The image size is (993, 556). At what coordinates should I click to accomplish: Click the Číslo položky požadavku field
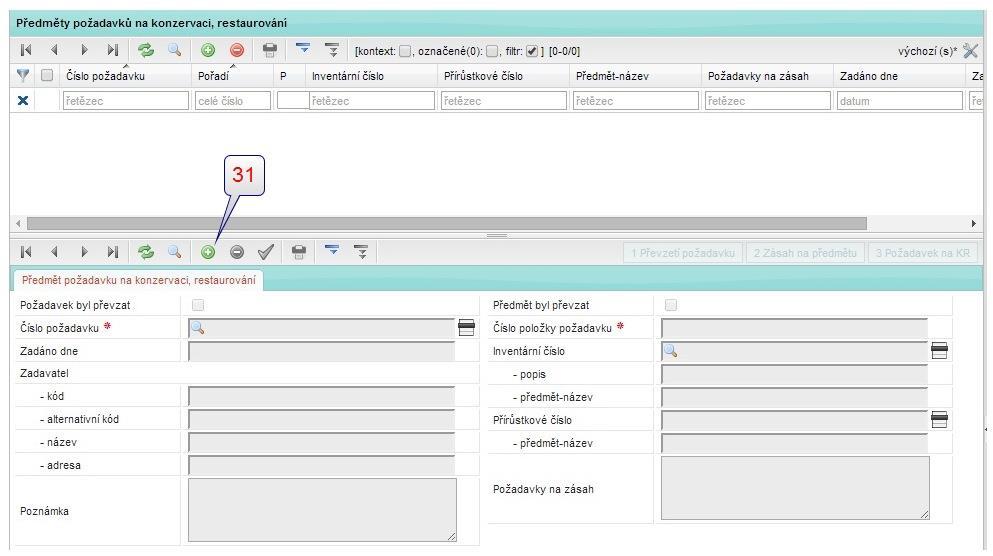(794, 328)
